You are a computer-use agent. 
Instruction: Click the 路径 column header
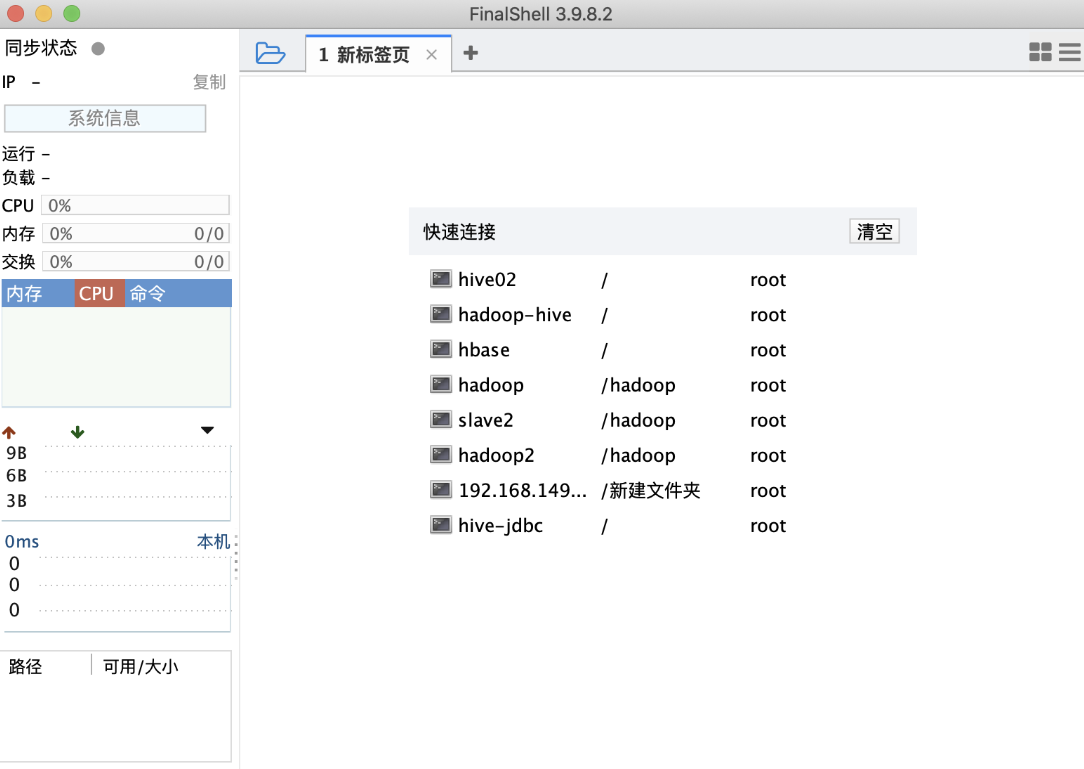(26, 667)
